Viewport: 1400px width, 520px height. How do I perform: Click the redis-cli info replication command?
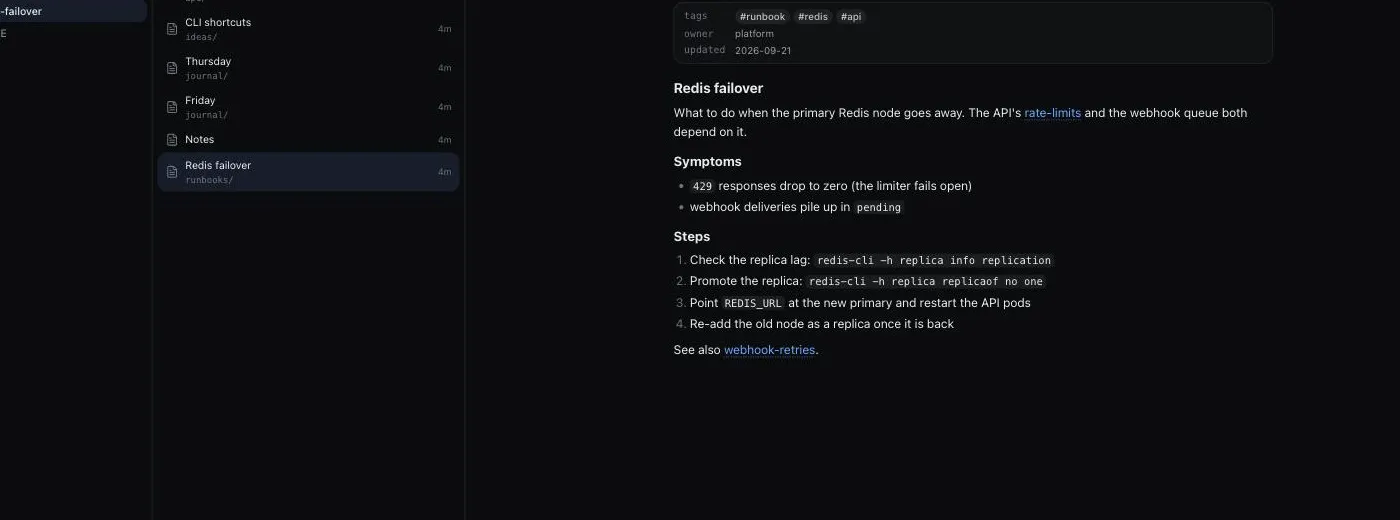pyautogui.click(x=934, y=260)
